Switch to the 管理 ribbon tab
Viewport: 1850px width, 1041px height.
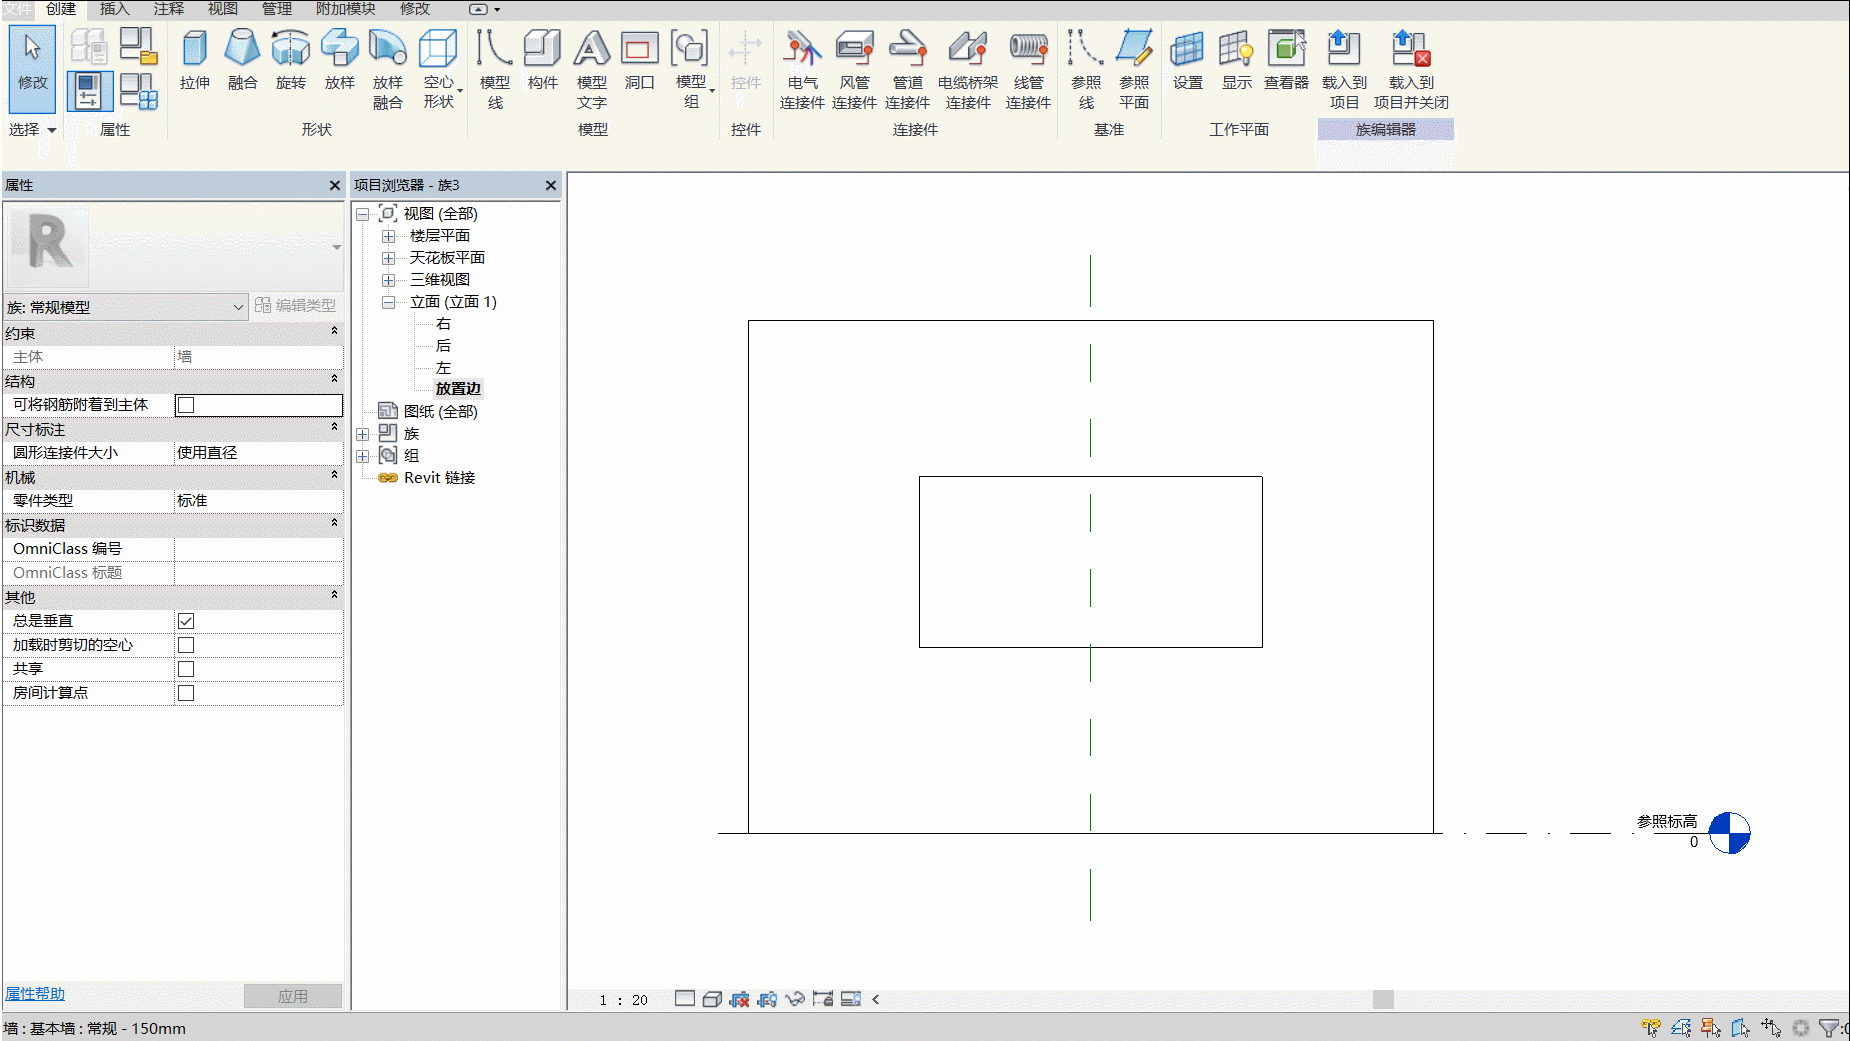coord(276,9)
